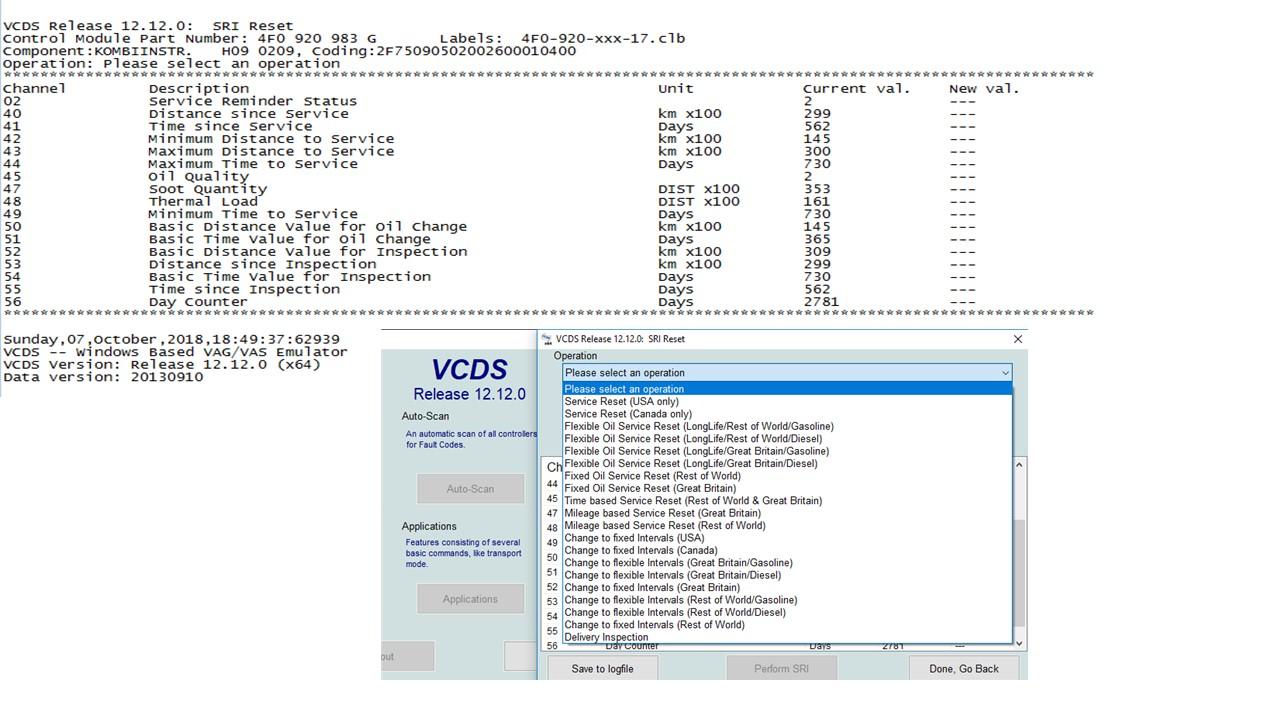1280x720 pixels.
Task: Click the Auto-Scan button in VCDS
Action: click(470, 489)
